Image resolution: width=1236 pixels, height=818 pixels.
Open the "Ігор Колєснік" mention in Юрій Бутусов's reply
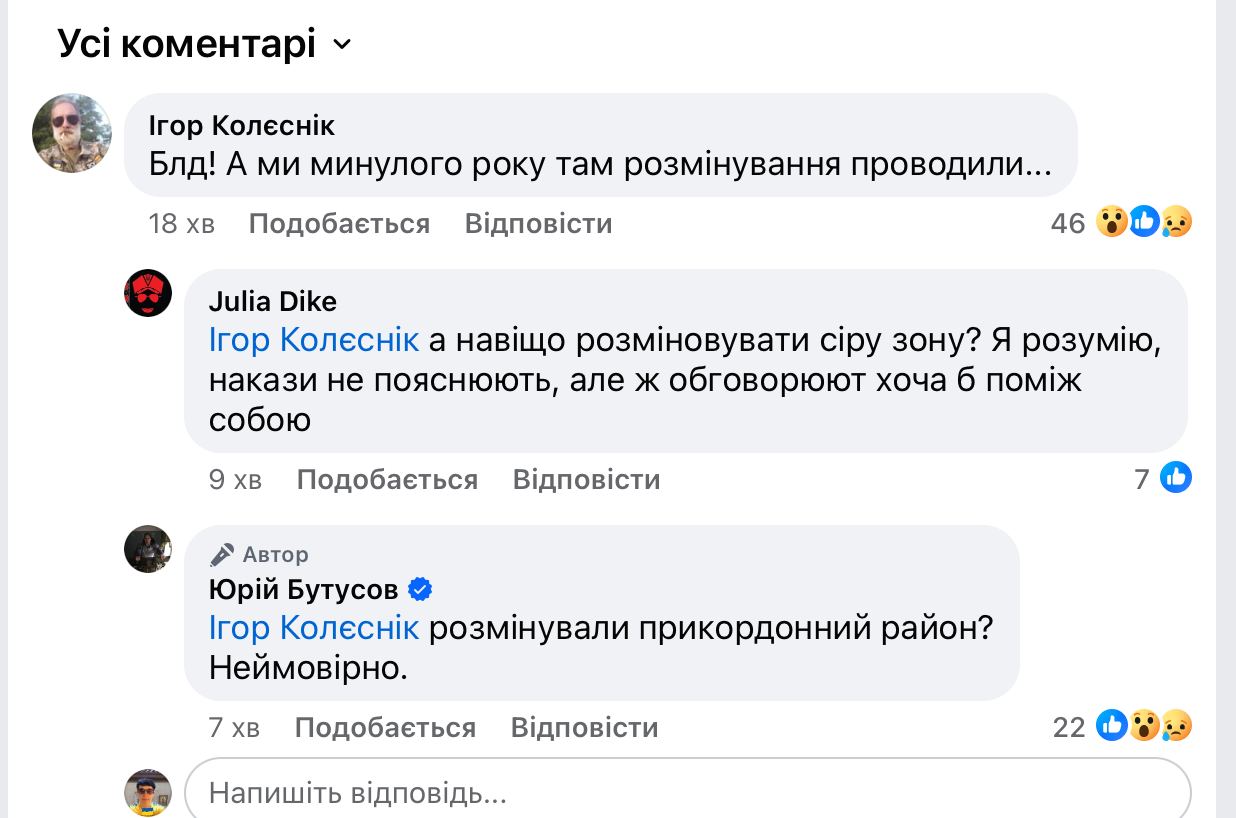click(x=313, y=628)
